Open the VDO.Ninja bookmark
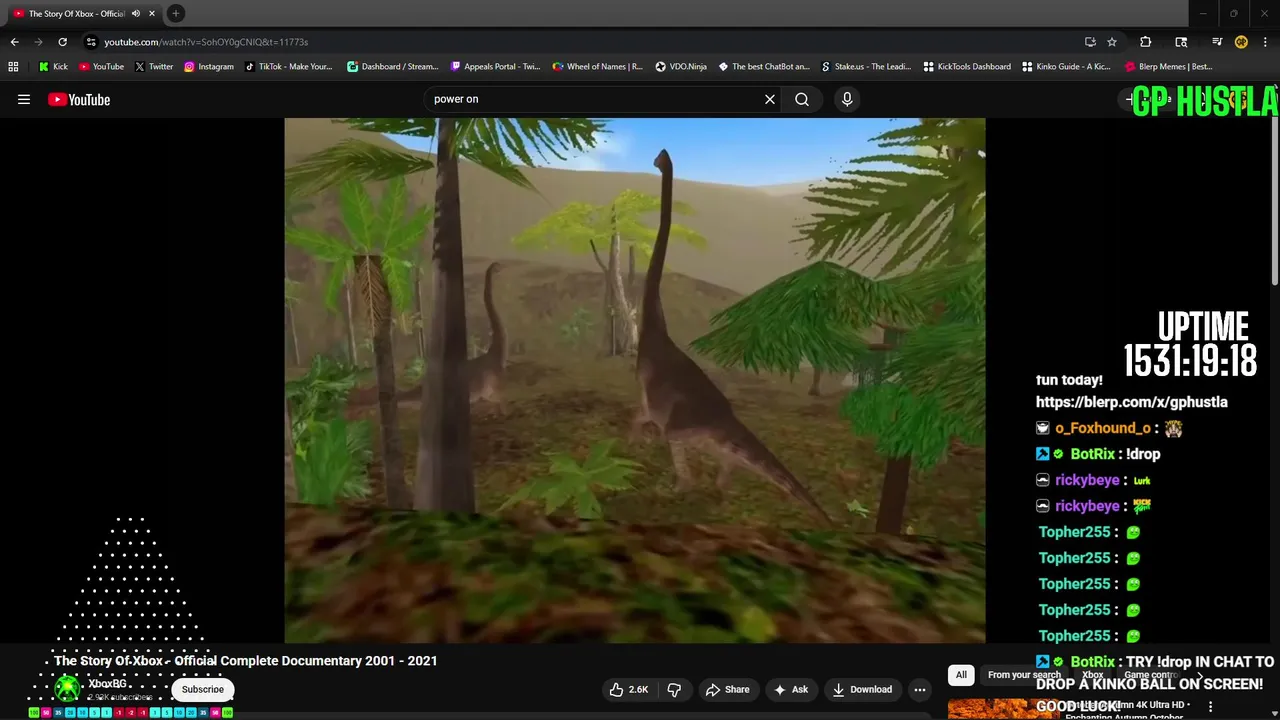Viewport: 1280px width, 720px height. pyautogui.click(x=681, y=67)
